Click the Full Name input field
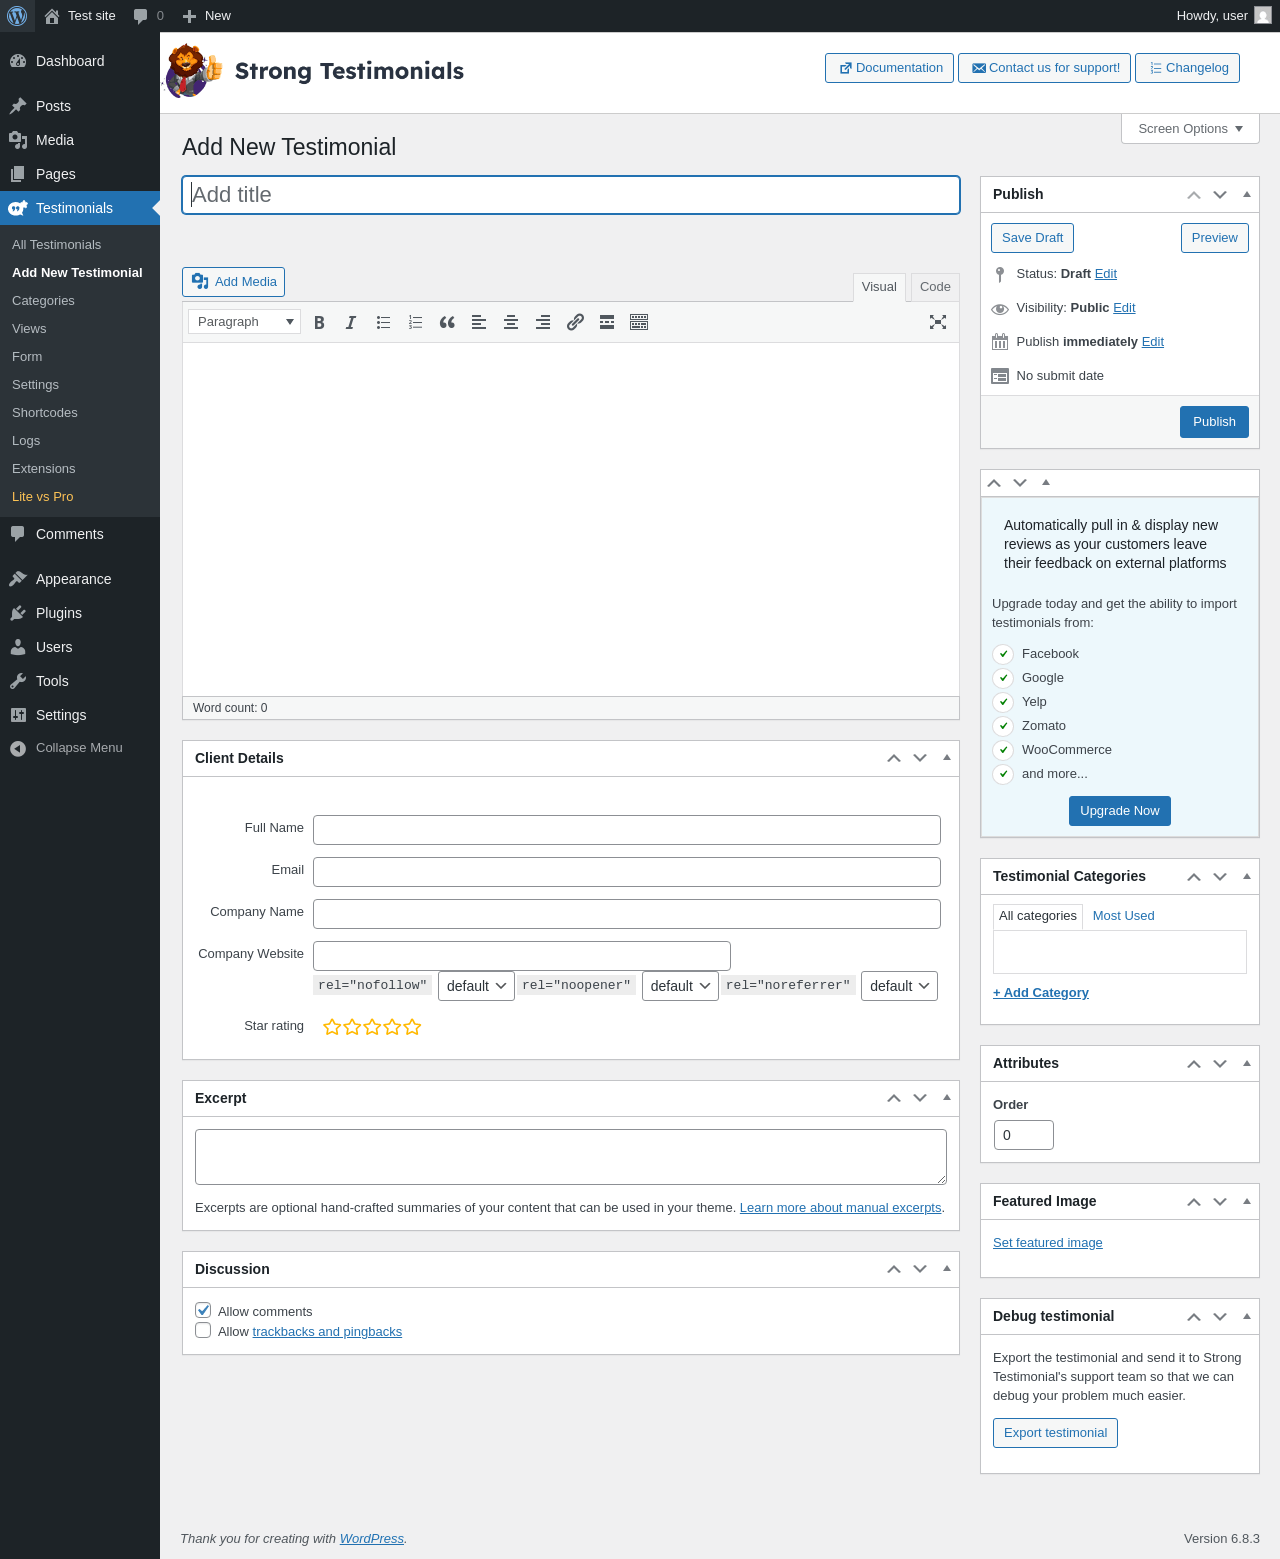The width and height of the screenshot is (1280, 1559). tap(627, 830)
